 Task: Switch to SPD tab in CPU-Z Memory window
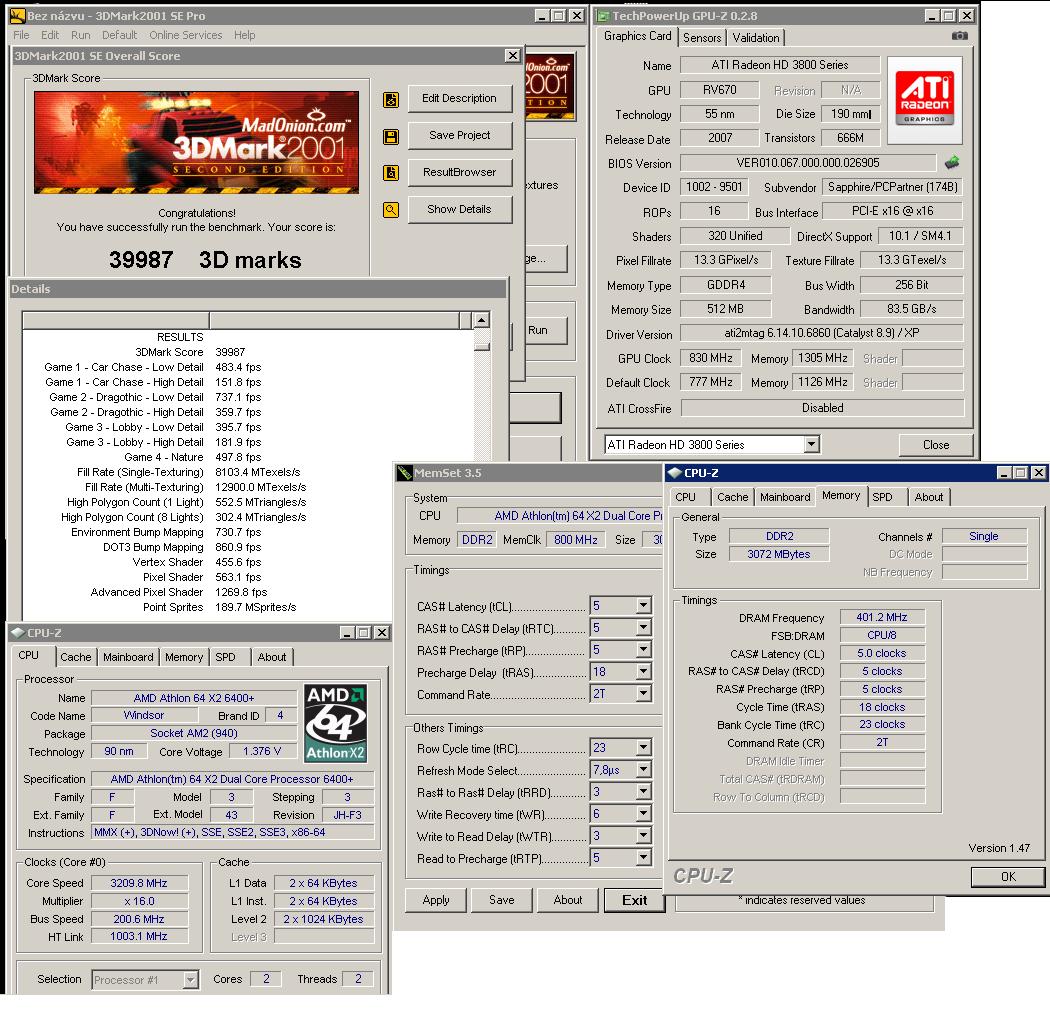pyautogui.click(x=883, y=497)
